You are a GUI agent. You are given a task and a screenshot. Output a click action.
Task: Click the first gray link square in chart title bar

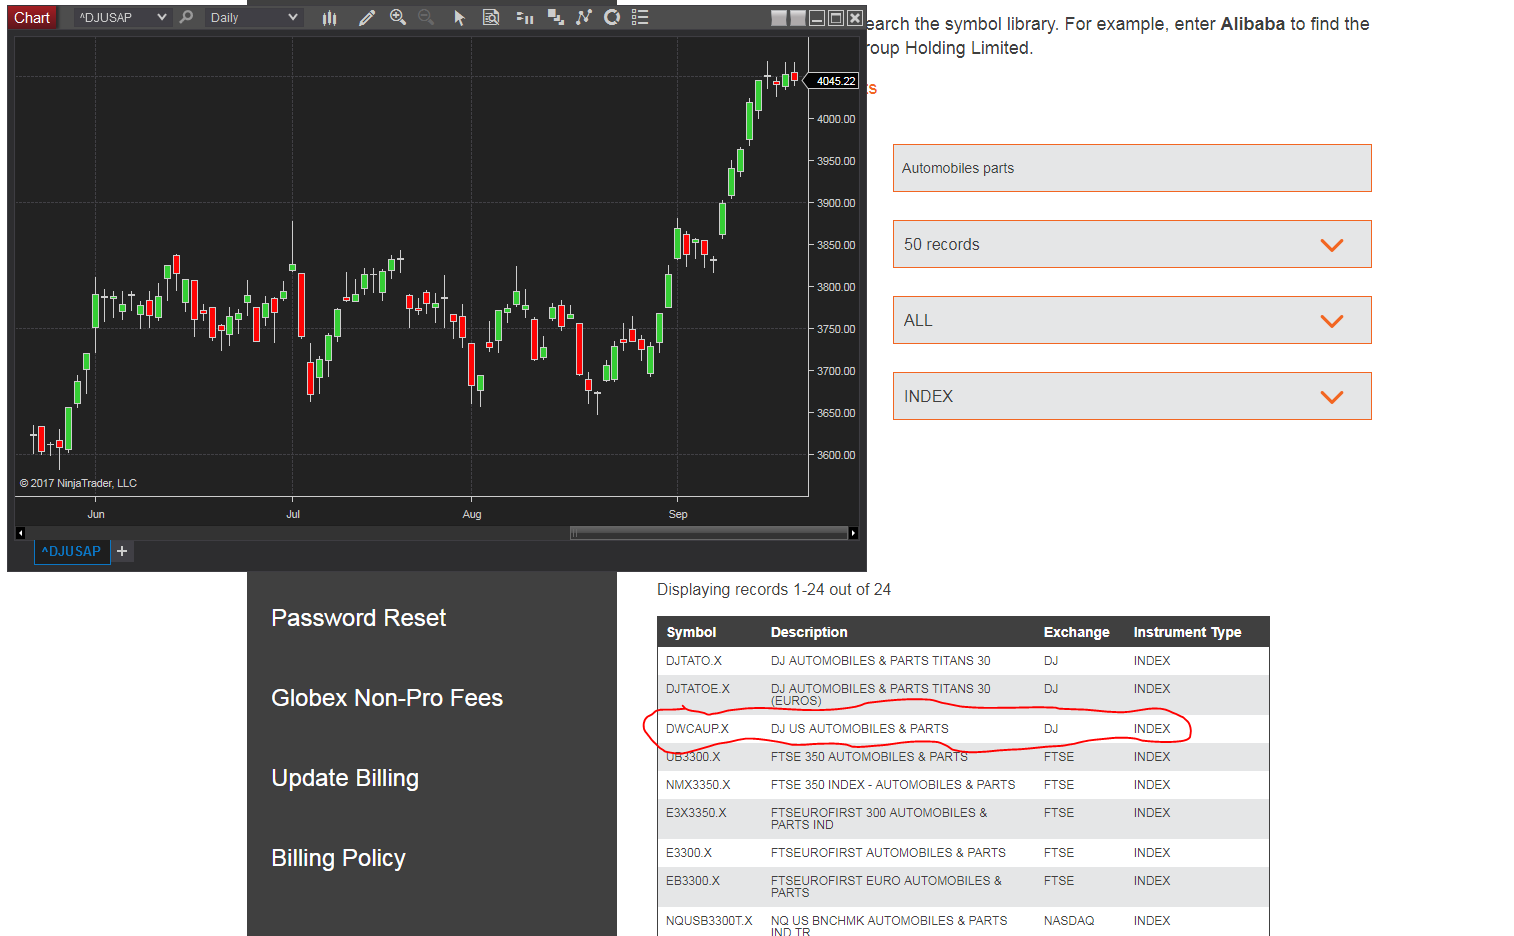pos(779,18)
